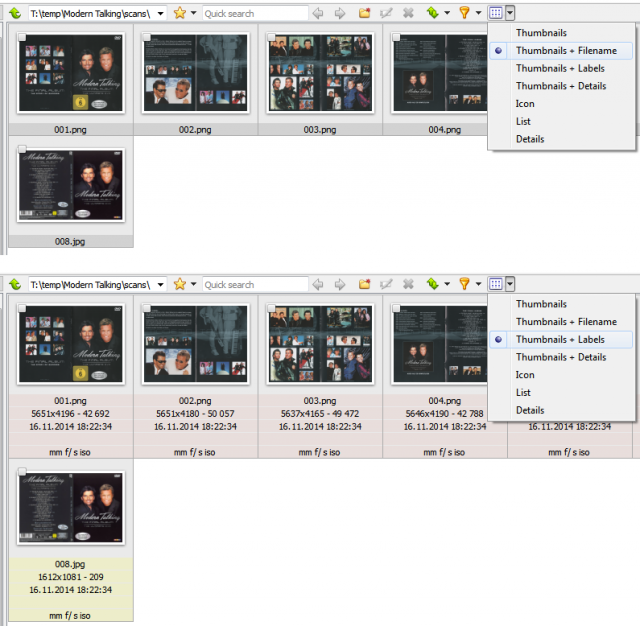This screenshot has height=626, width=640.
Task: Choose Thumbnails in upper view menu
Action: [561, 33]
